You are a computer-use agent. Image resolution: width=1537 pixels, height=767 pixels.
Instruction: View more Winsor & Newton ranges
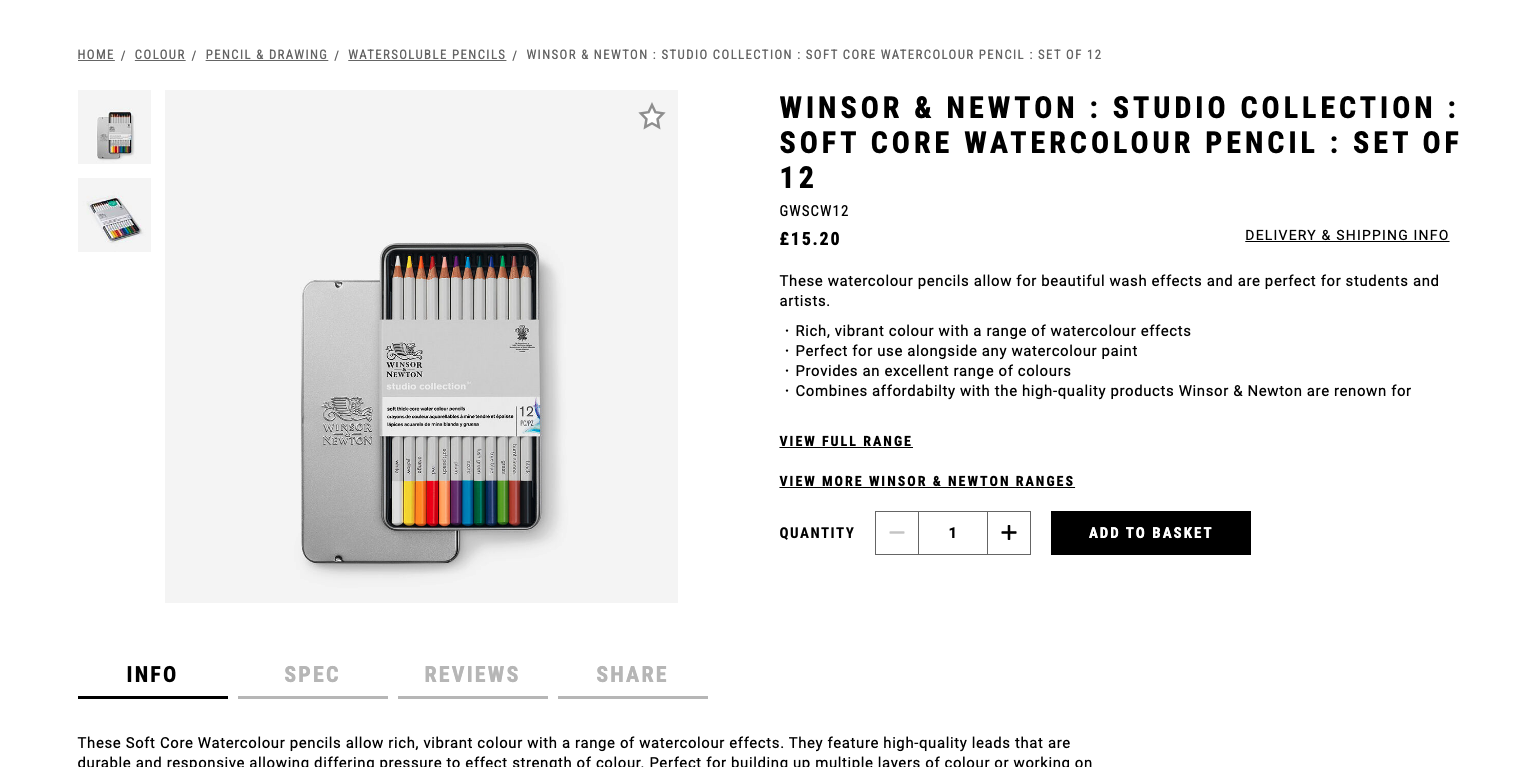(x=926, y=482)
